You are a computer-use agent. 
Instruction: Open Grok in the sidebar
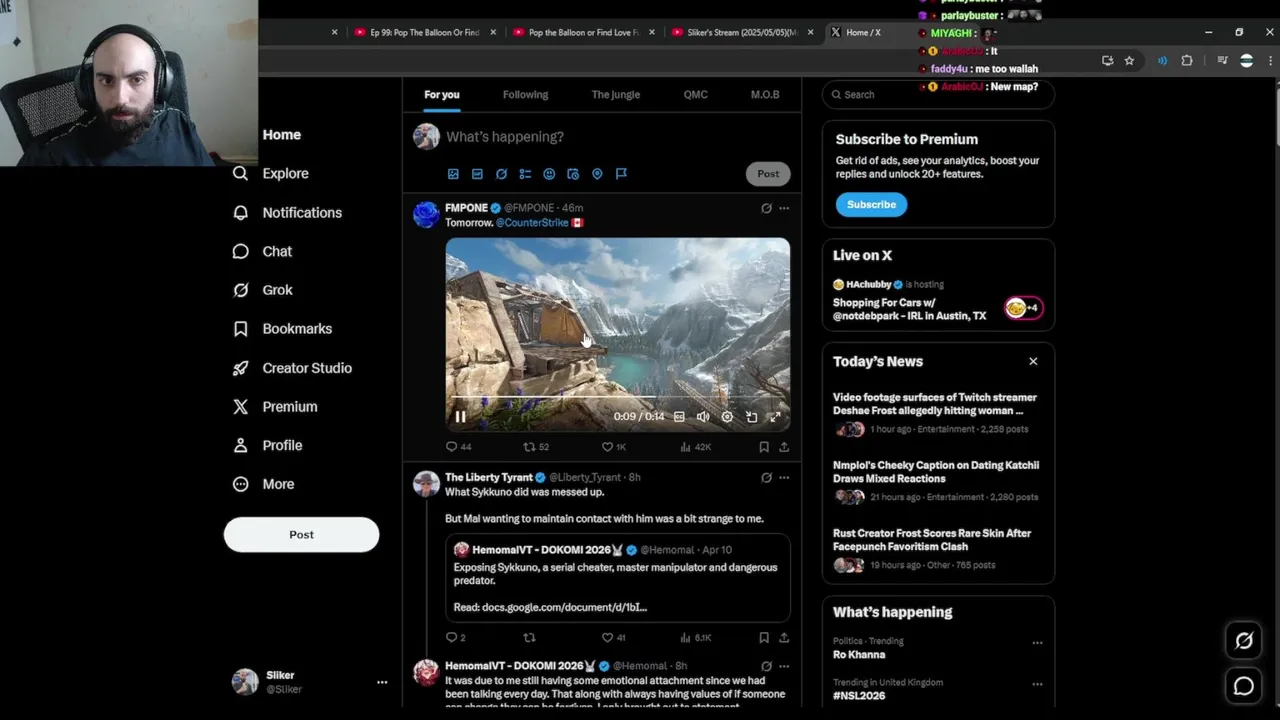point(262,290)
